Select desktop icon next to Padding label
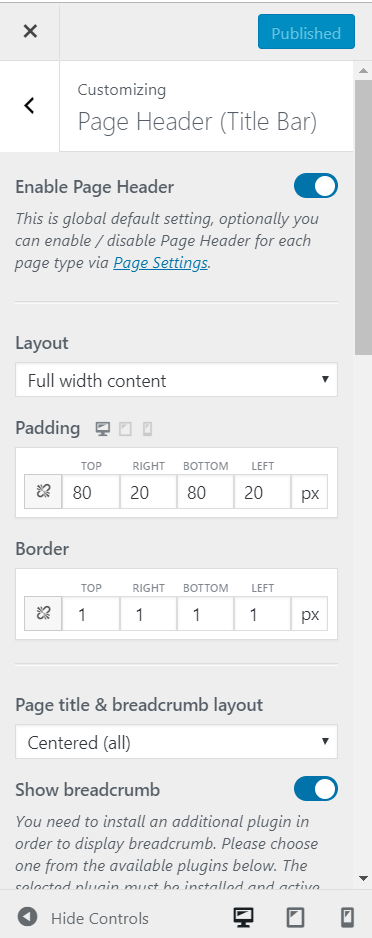The width and height of the screenshot is (372, 938). click(103, 429)
